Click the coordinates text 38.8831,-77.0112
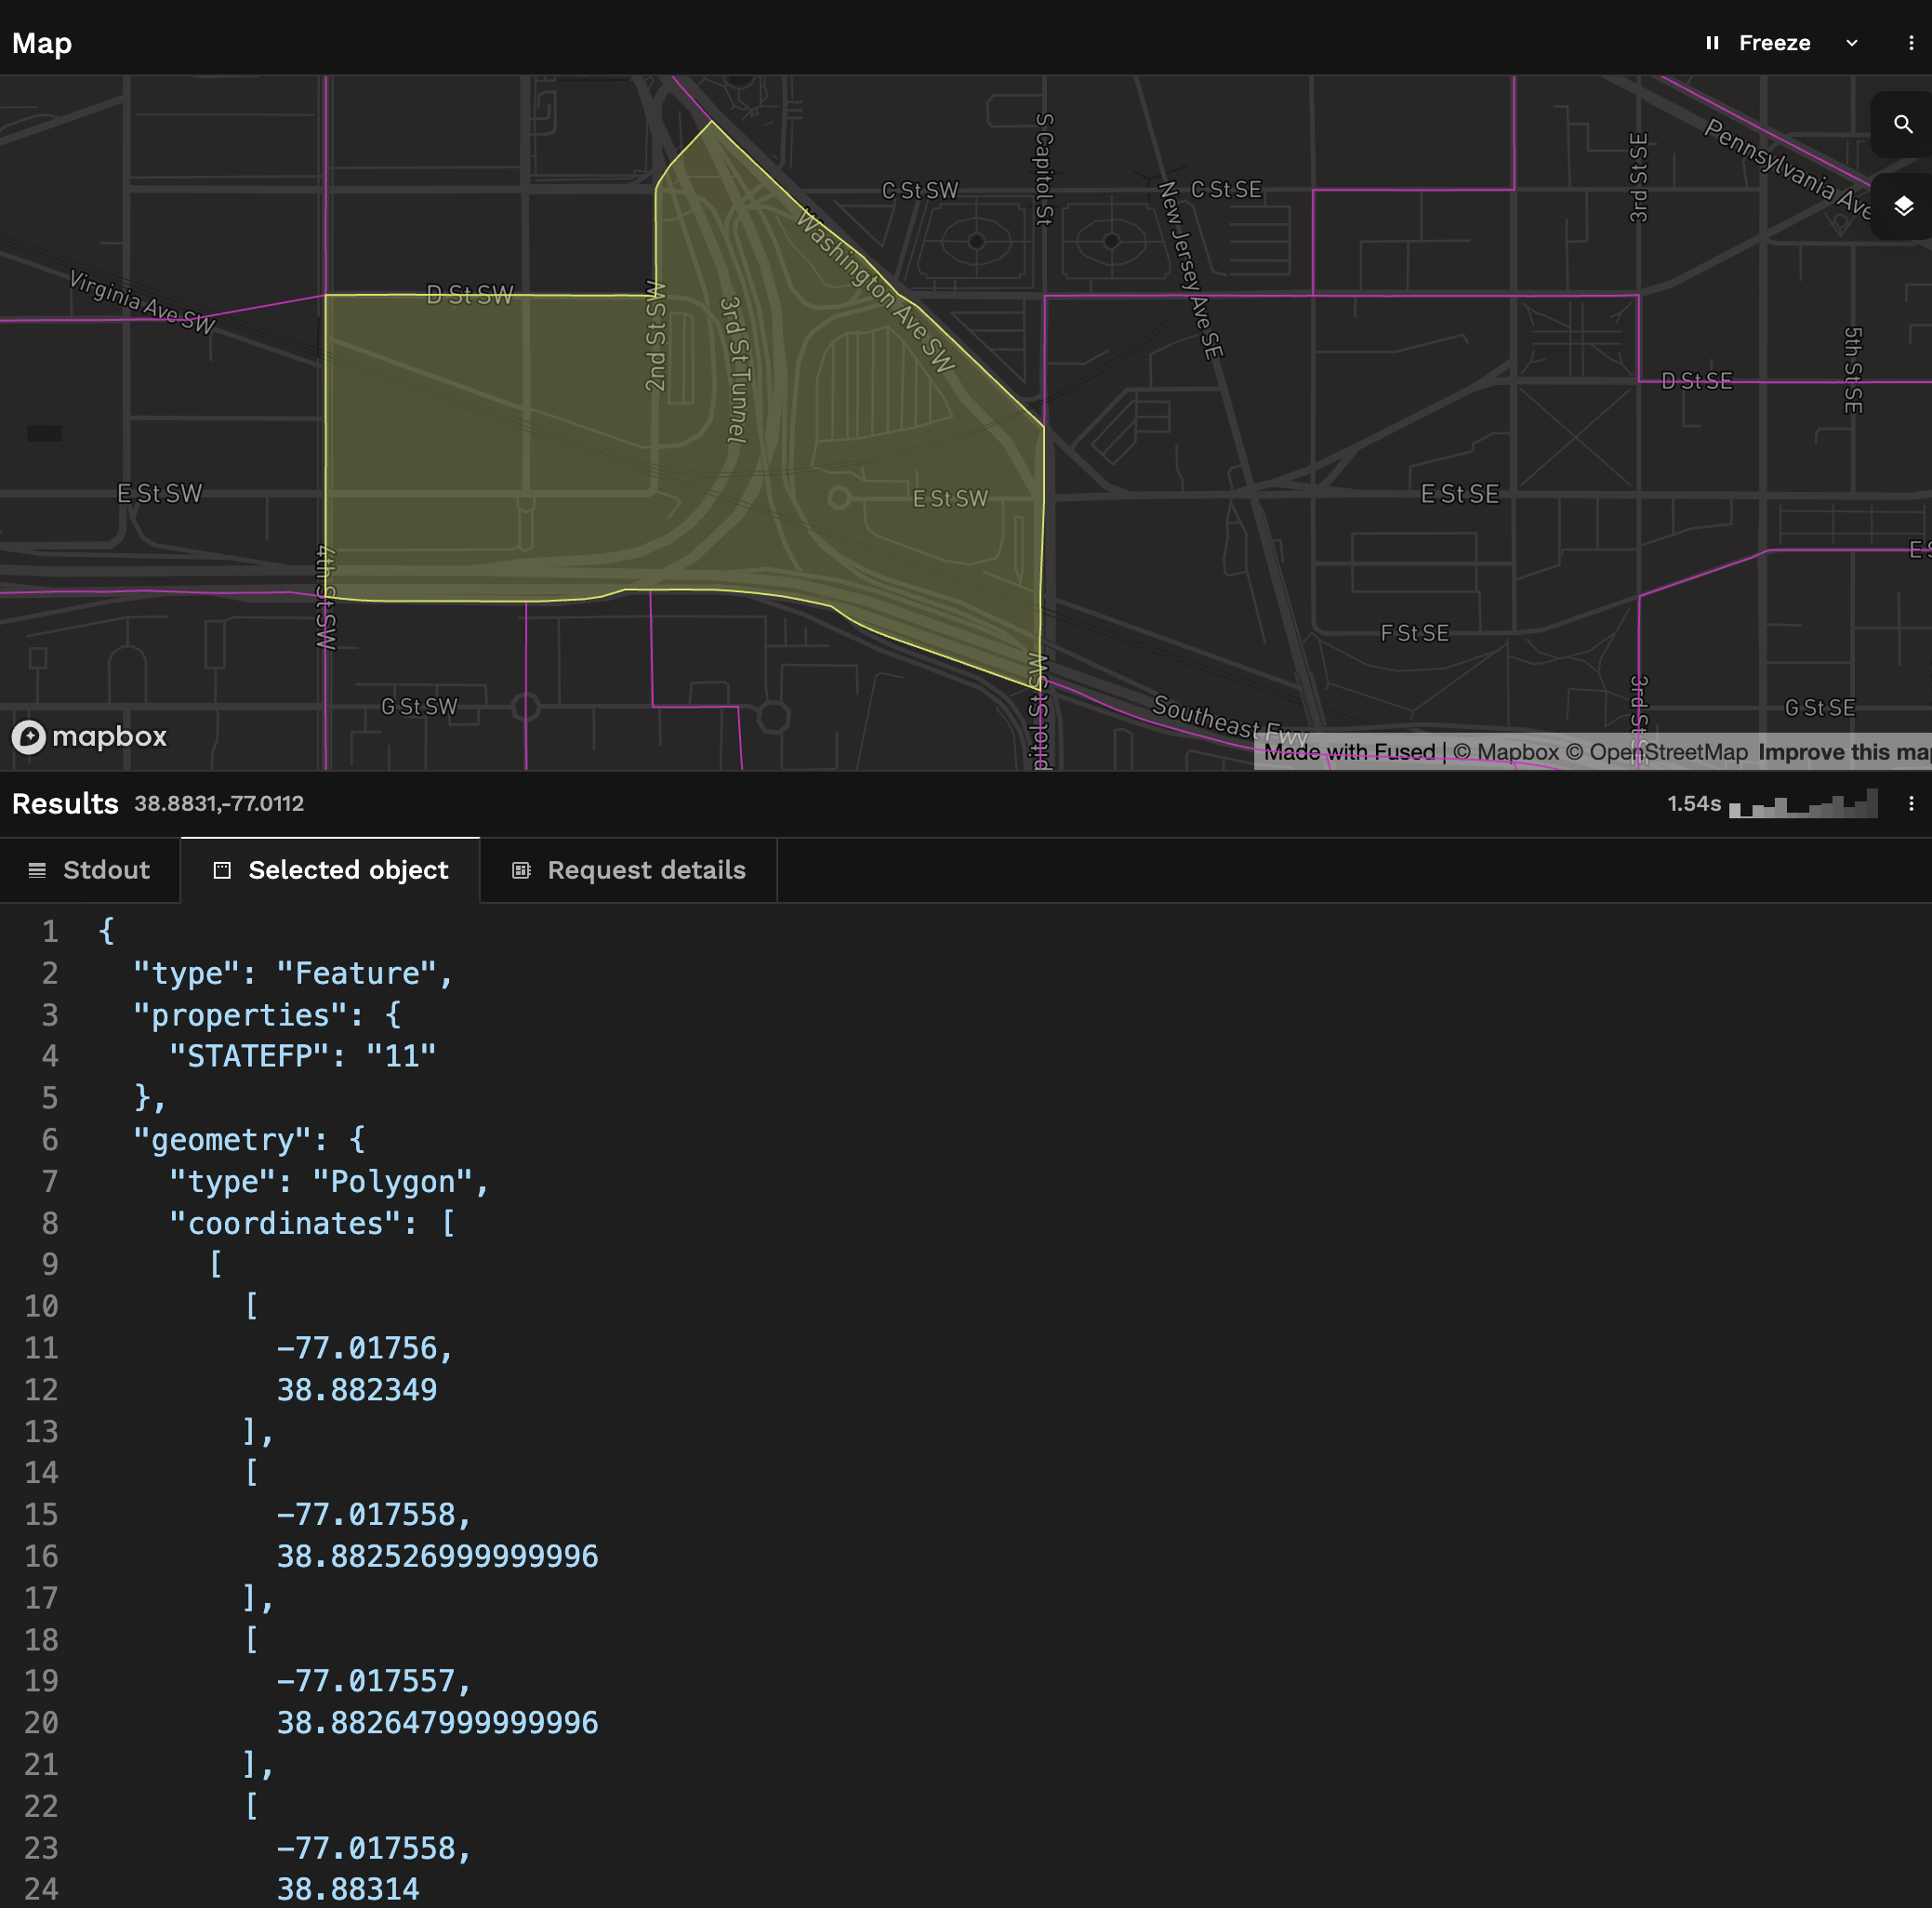Viewport: 1932px width, 1908px height. pyautogui.click(x=219, y=803)
